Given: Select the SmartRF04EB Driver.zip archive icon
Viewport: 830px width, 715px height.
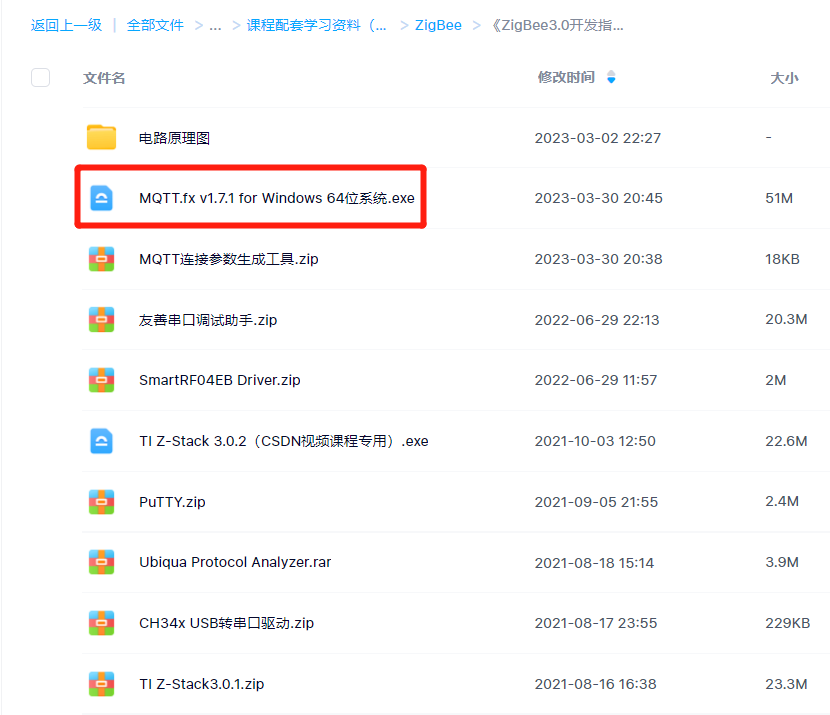Looking at the screenshot, I should click(x=100, y=380).
